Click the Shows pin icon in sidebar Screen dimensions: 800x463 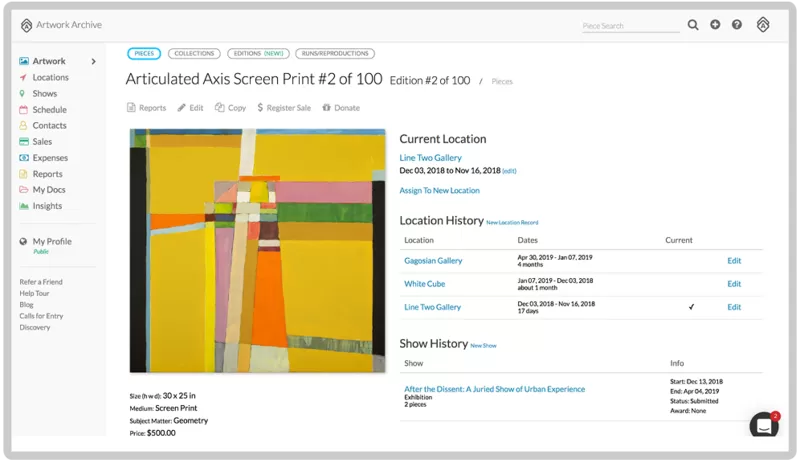pyautogui.click(x=22, y=93)
